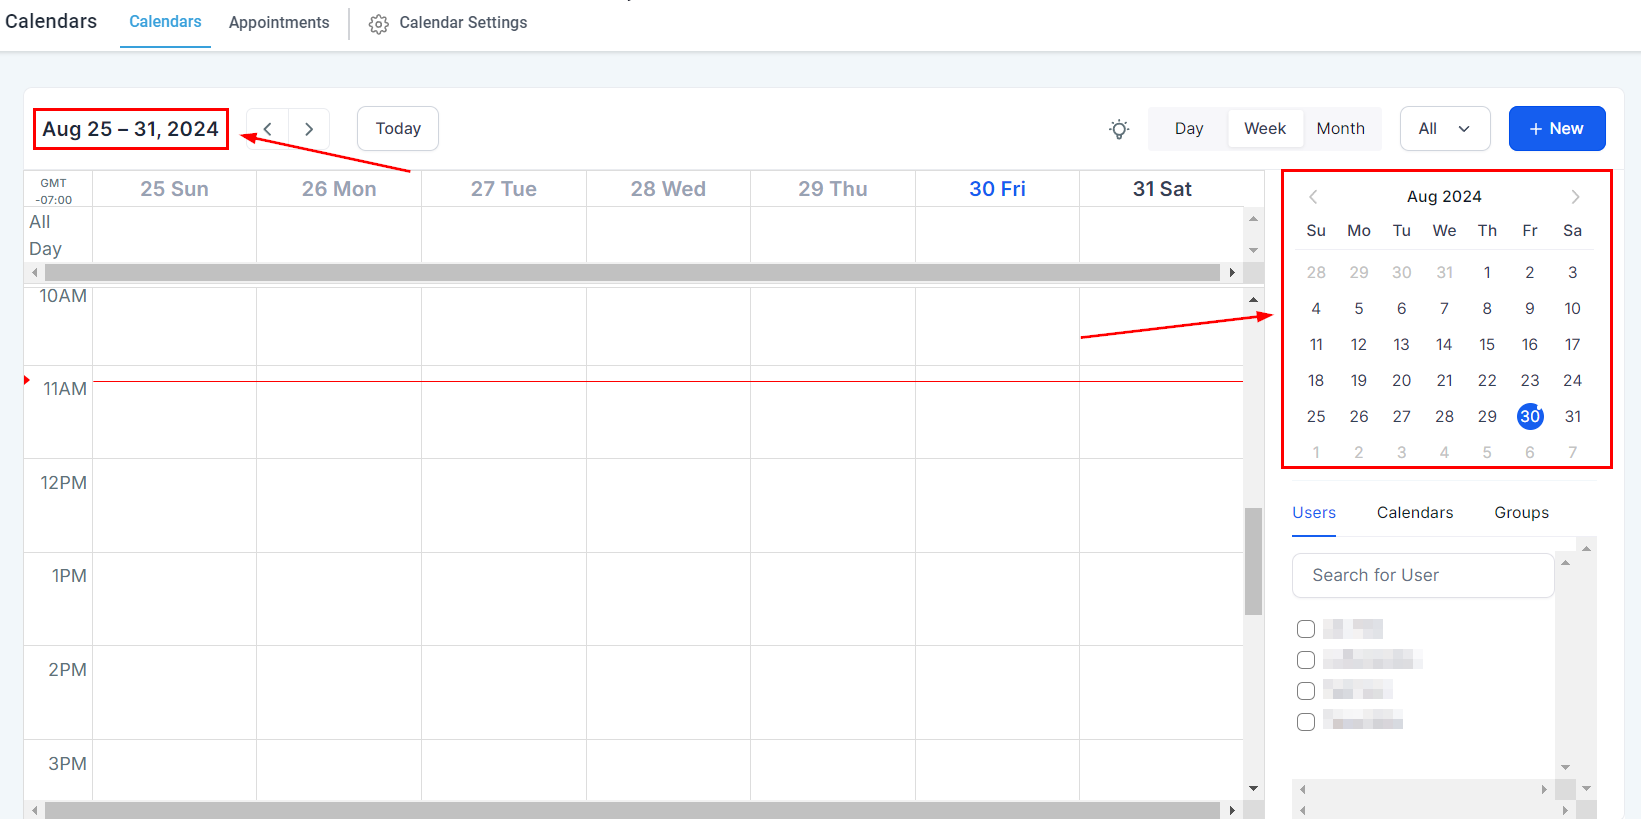Image resolution: width=1641 pixels, height=819 pixels.
Task: Enable the fourth user checkbox
Action: tap(1306, 722)
